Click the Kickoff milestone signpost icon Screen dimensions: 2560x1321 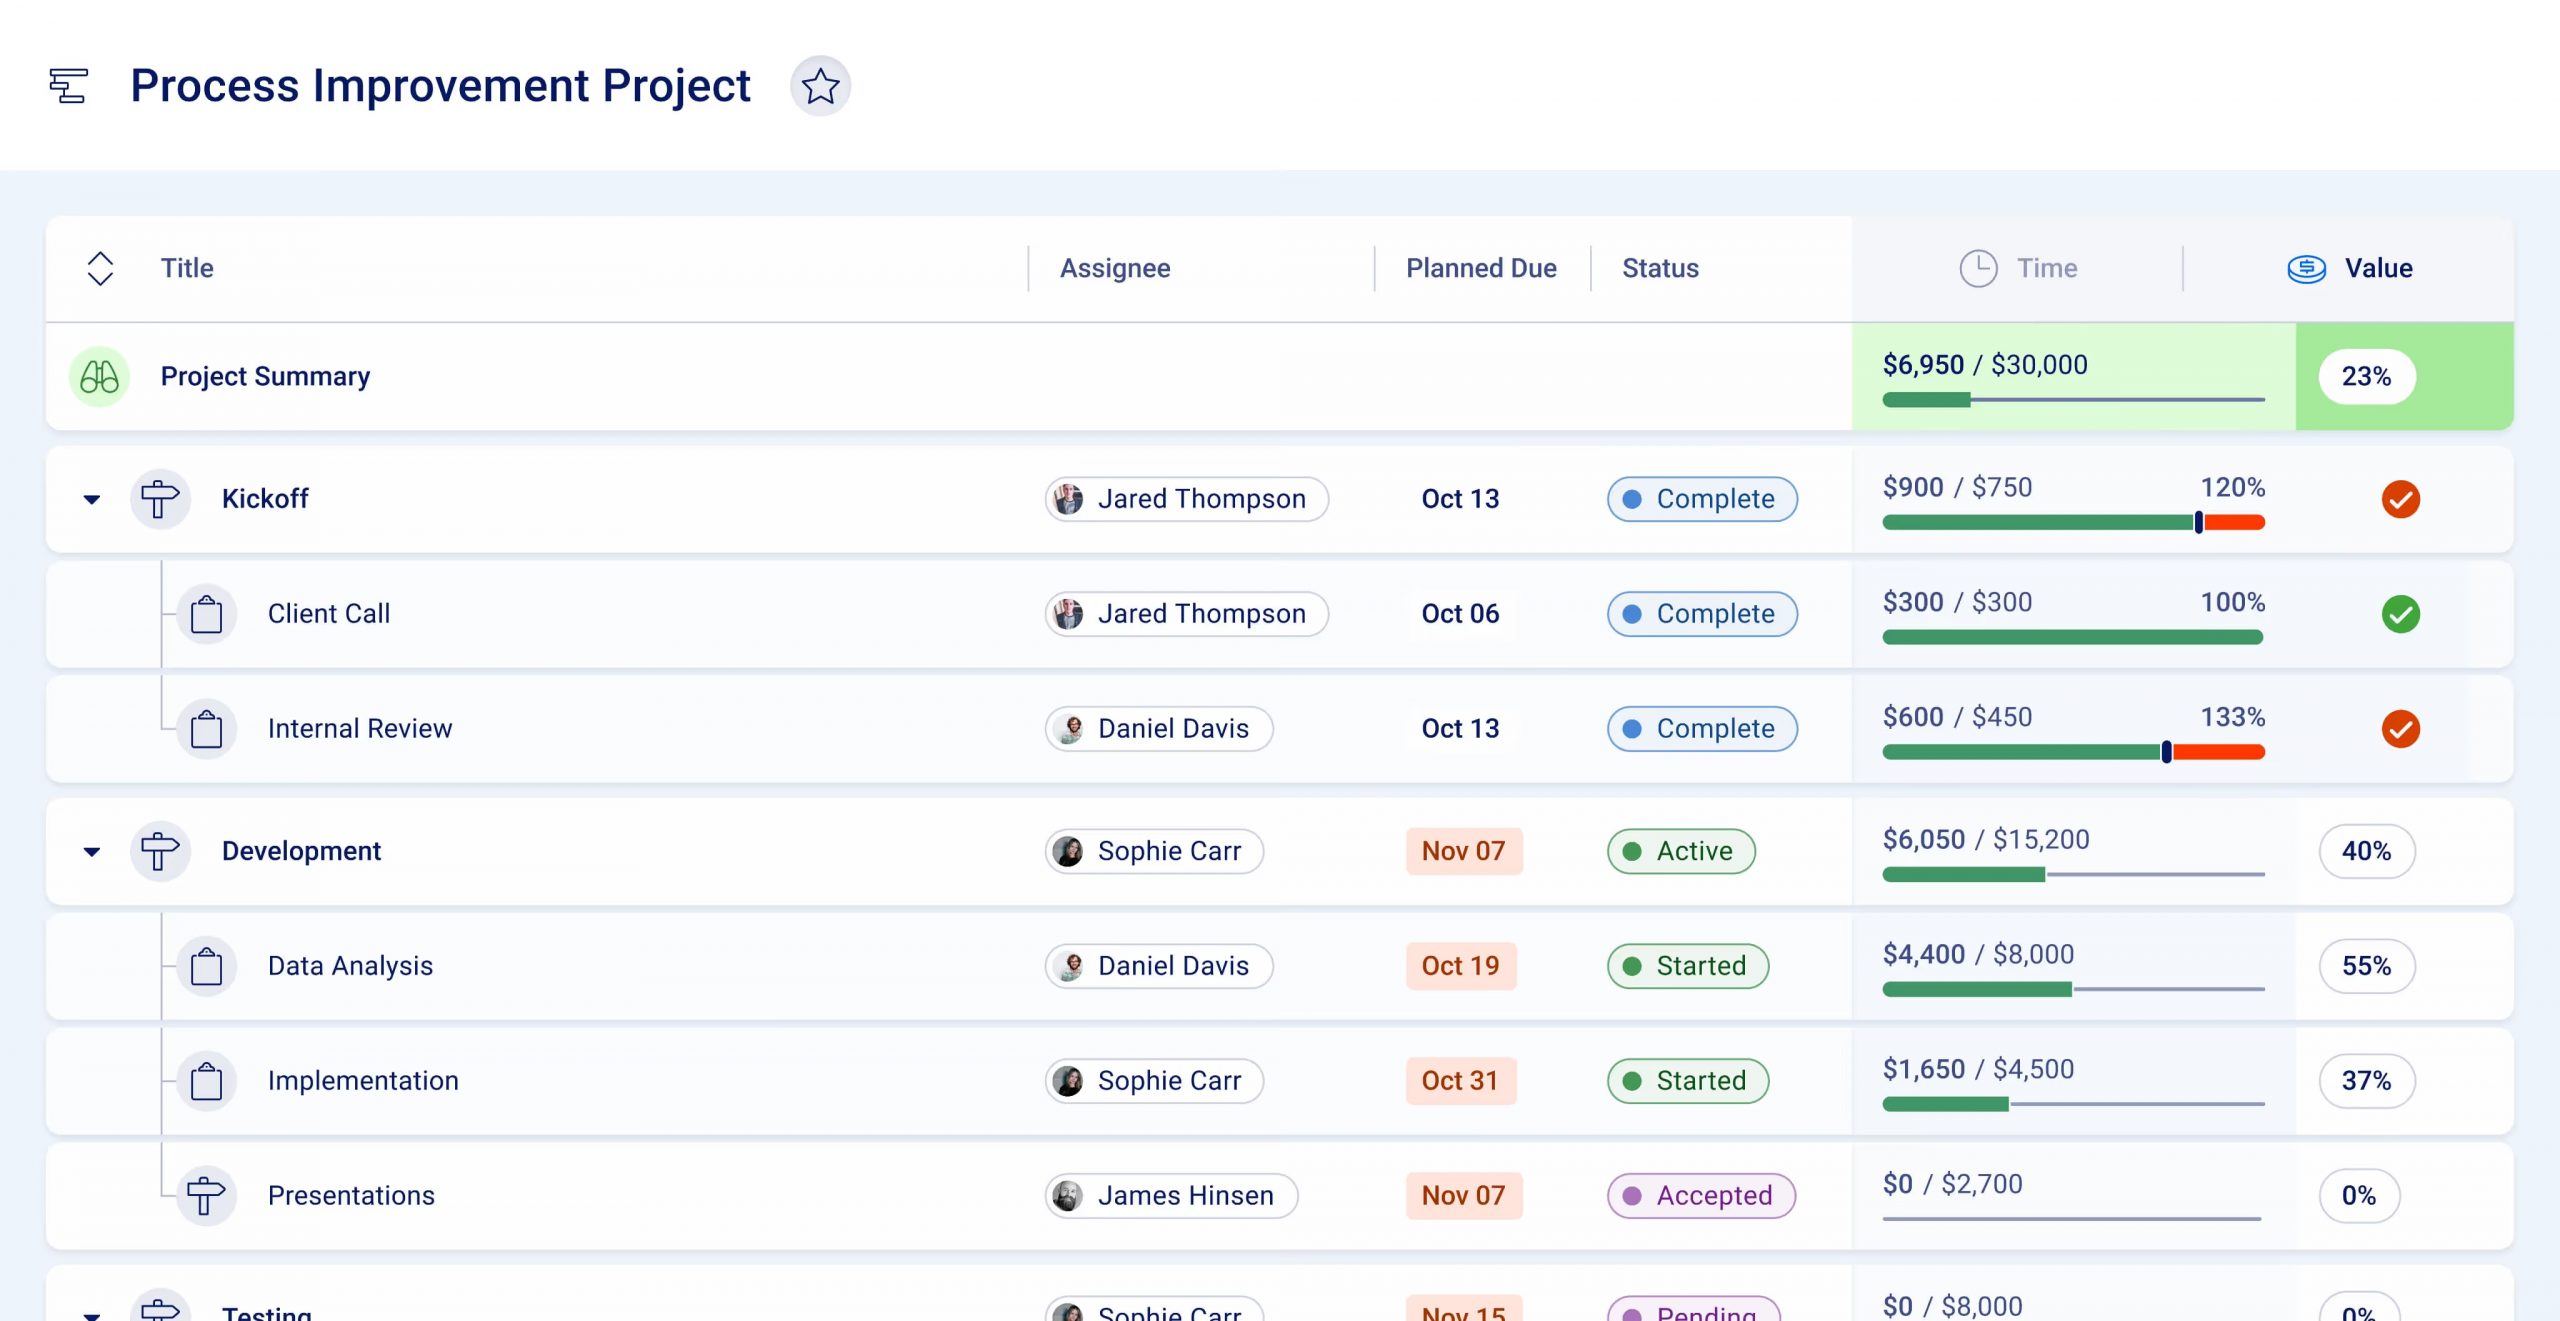pyautogui.click(x=160, y=498)
